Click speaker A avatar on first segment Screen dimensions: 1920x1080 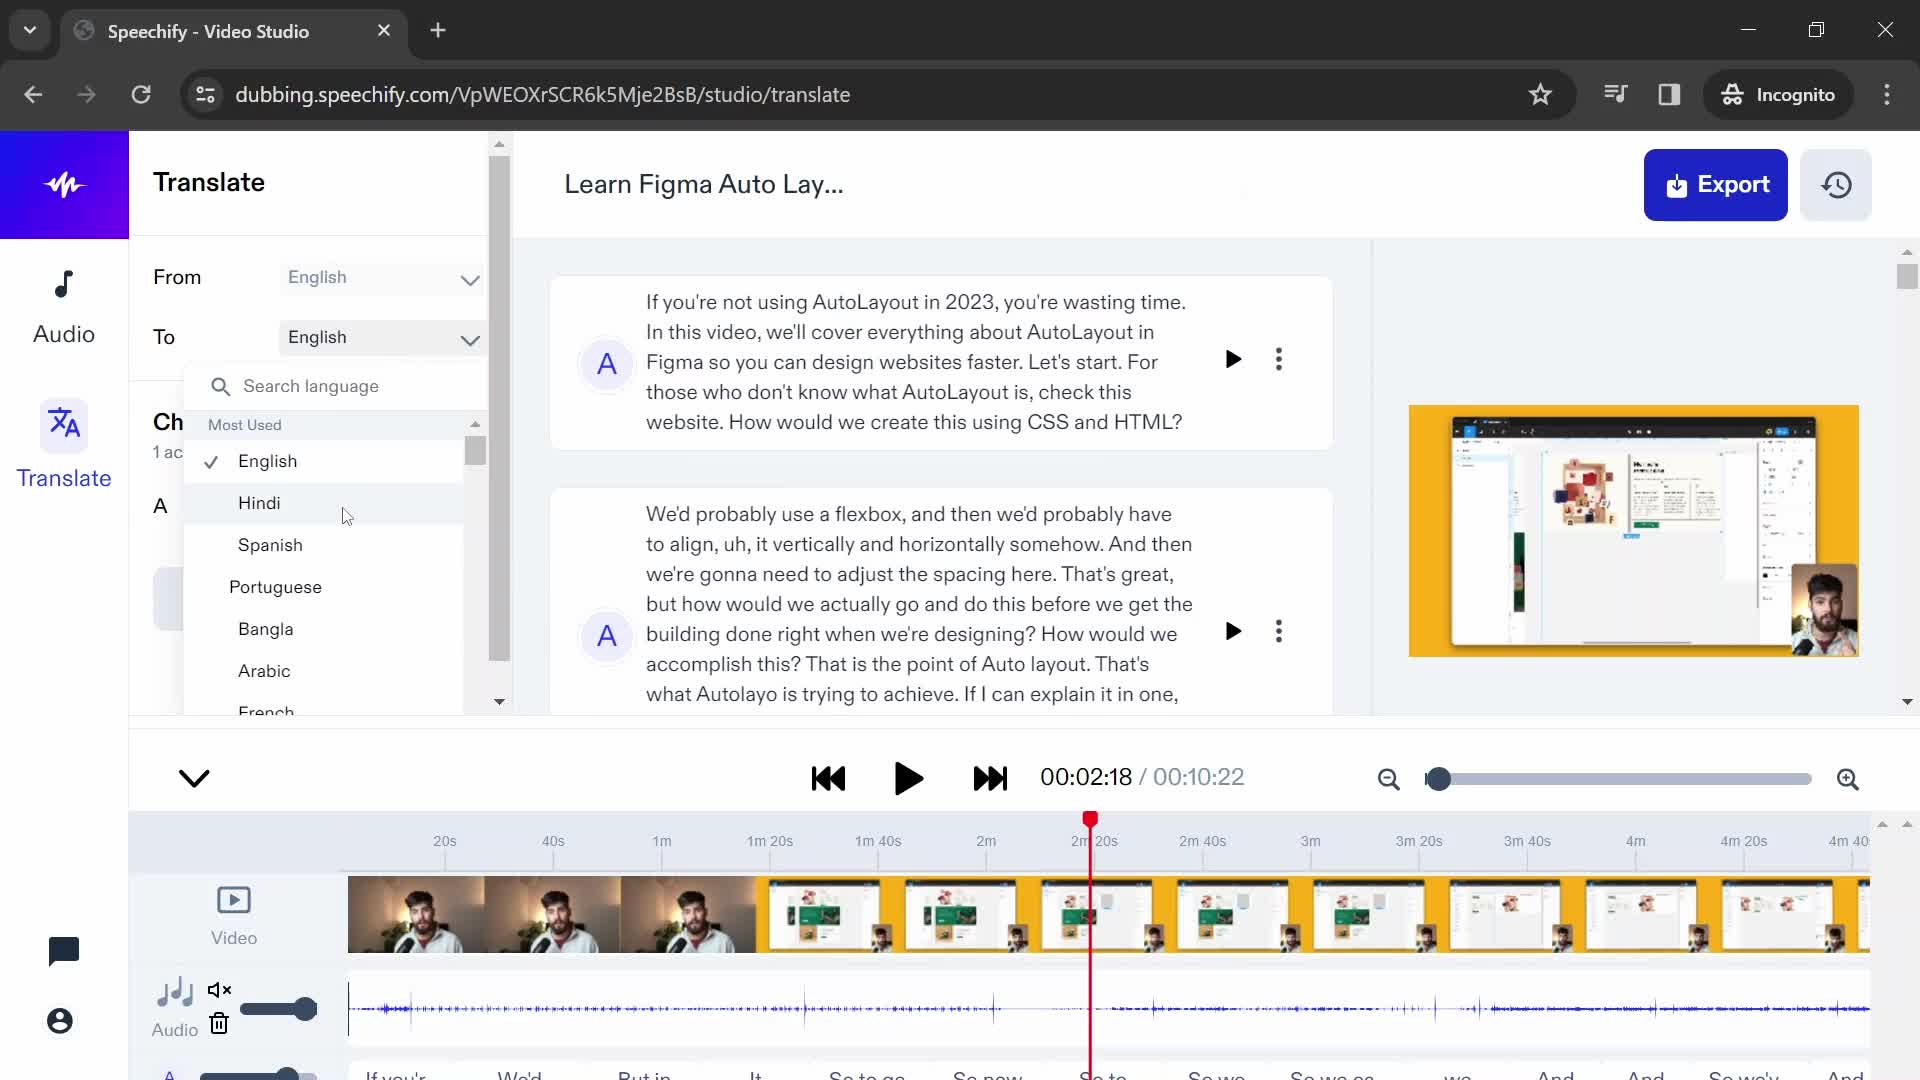coord(607,364)
